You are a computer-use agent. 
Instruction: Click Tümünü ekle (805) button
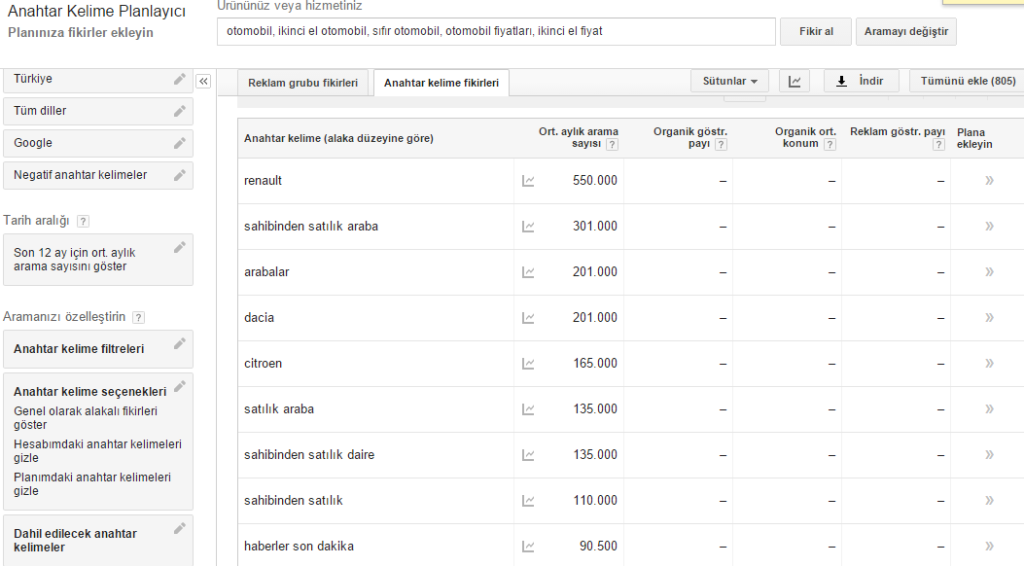click(x=968, y=82)
